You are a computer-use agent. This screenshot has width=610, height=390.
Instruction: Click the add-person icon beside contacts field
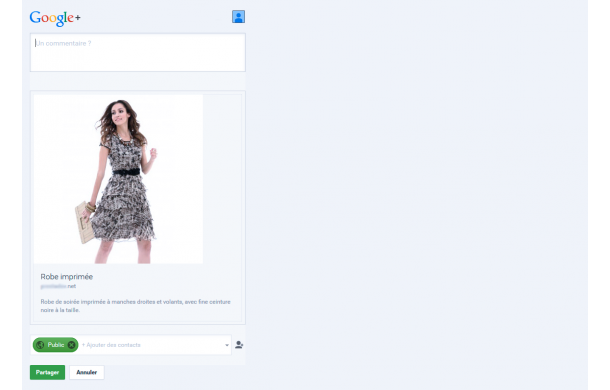point(239,345)
